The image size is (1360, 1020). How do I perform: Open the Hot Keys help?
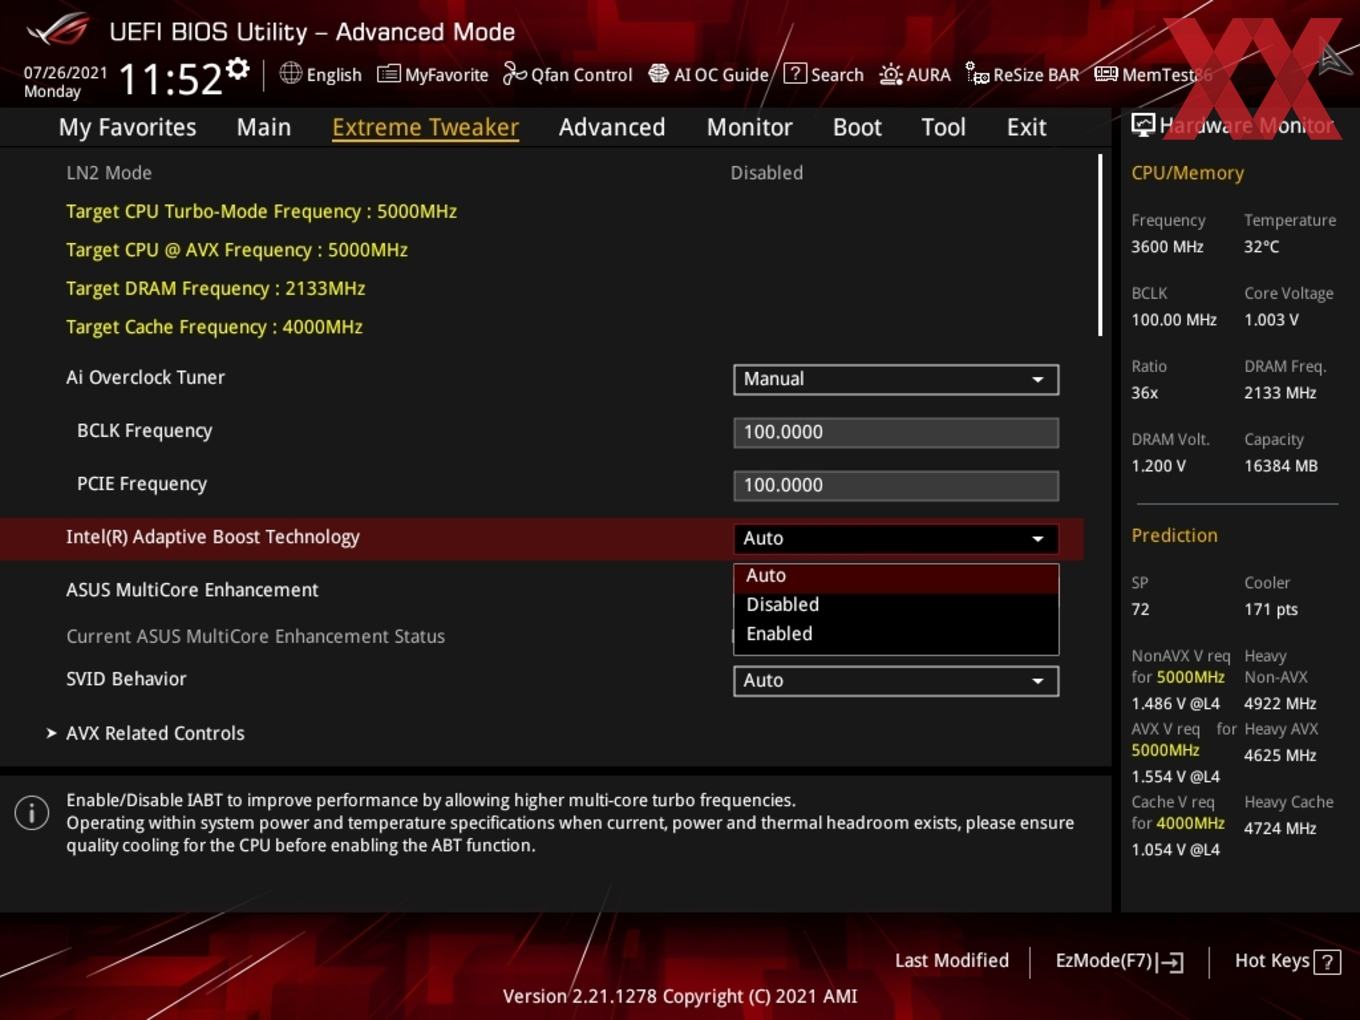pos(1287,961)
